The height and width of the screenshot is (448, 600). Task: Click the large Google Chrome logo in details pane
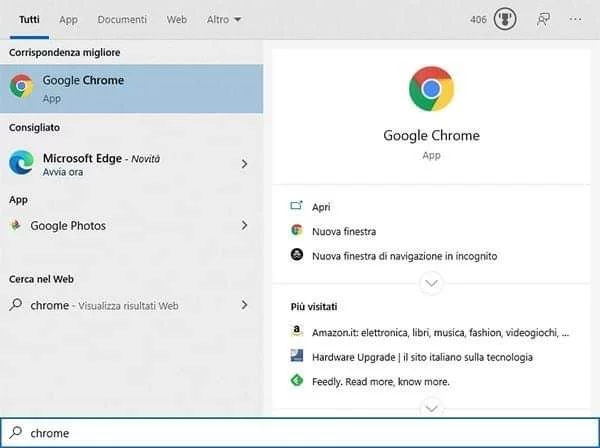pos(431,89)
